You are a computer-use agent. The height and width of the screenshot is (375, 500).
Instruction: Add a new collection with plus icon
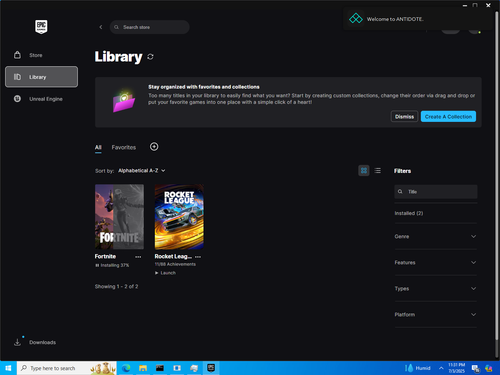pyautogui.click(x=154, y=147)
